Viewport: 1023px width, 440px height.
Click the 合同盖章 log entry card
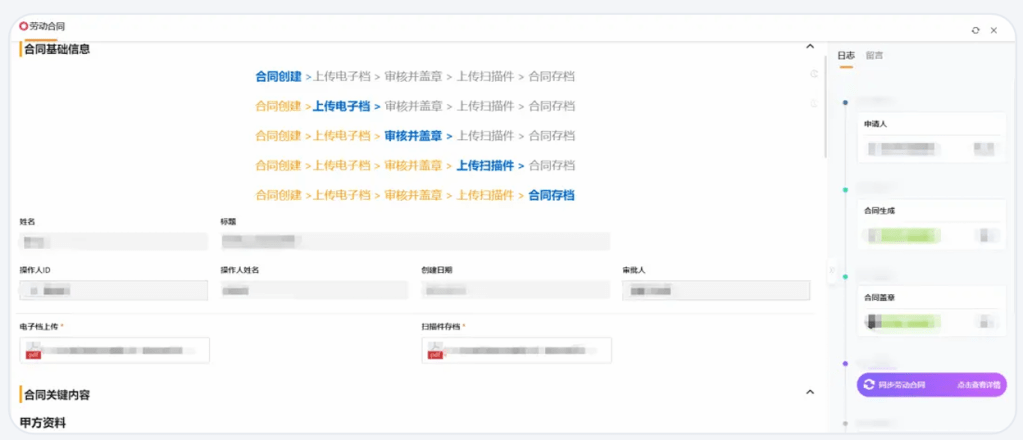coord(932,310)
